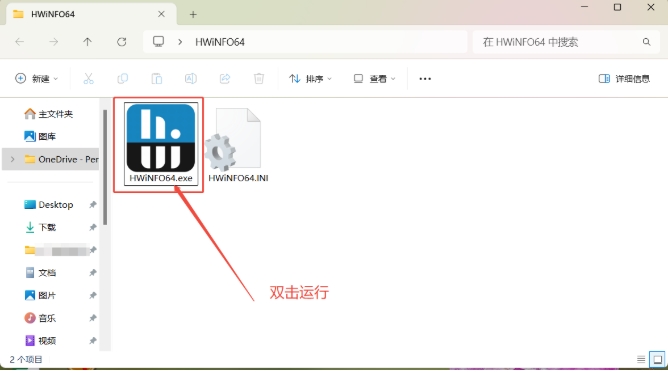Viewport: 668px width, 372px height.
Task: Maximize the File Explorer window
Action: pyautogui.click(x=617, y=7)
